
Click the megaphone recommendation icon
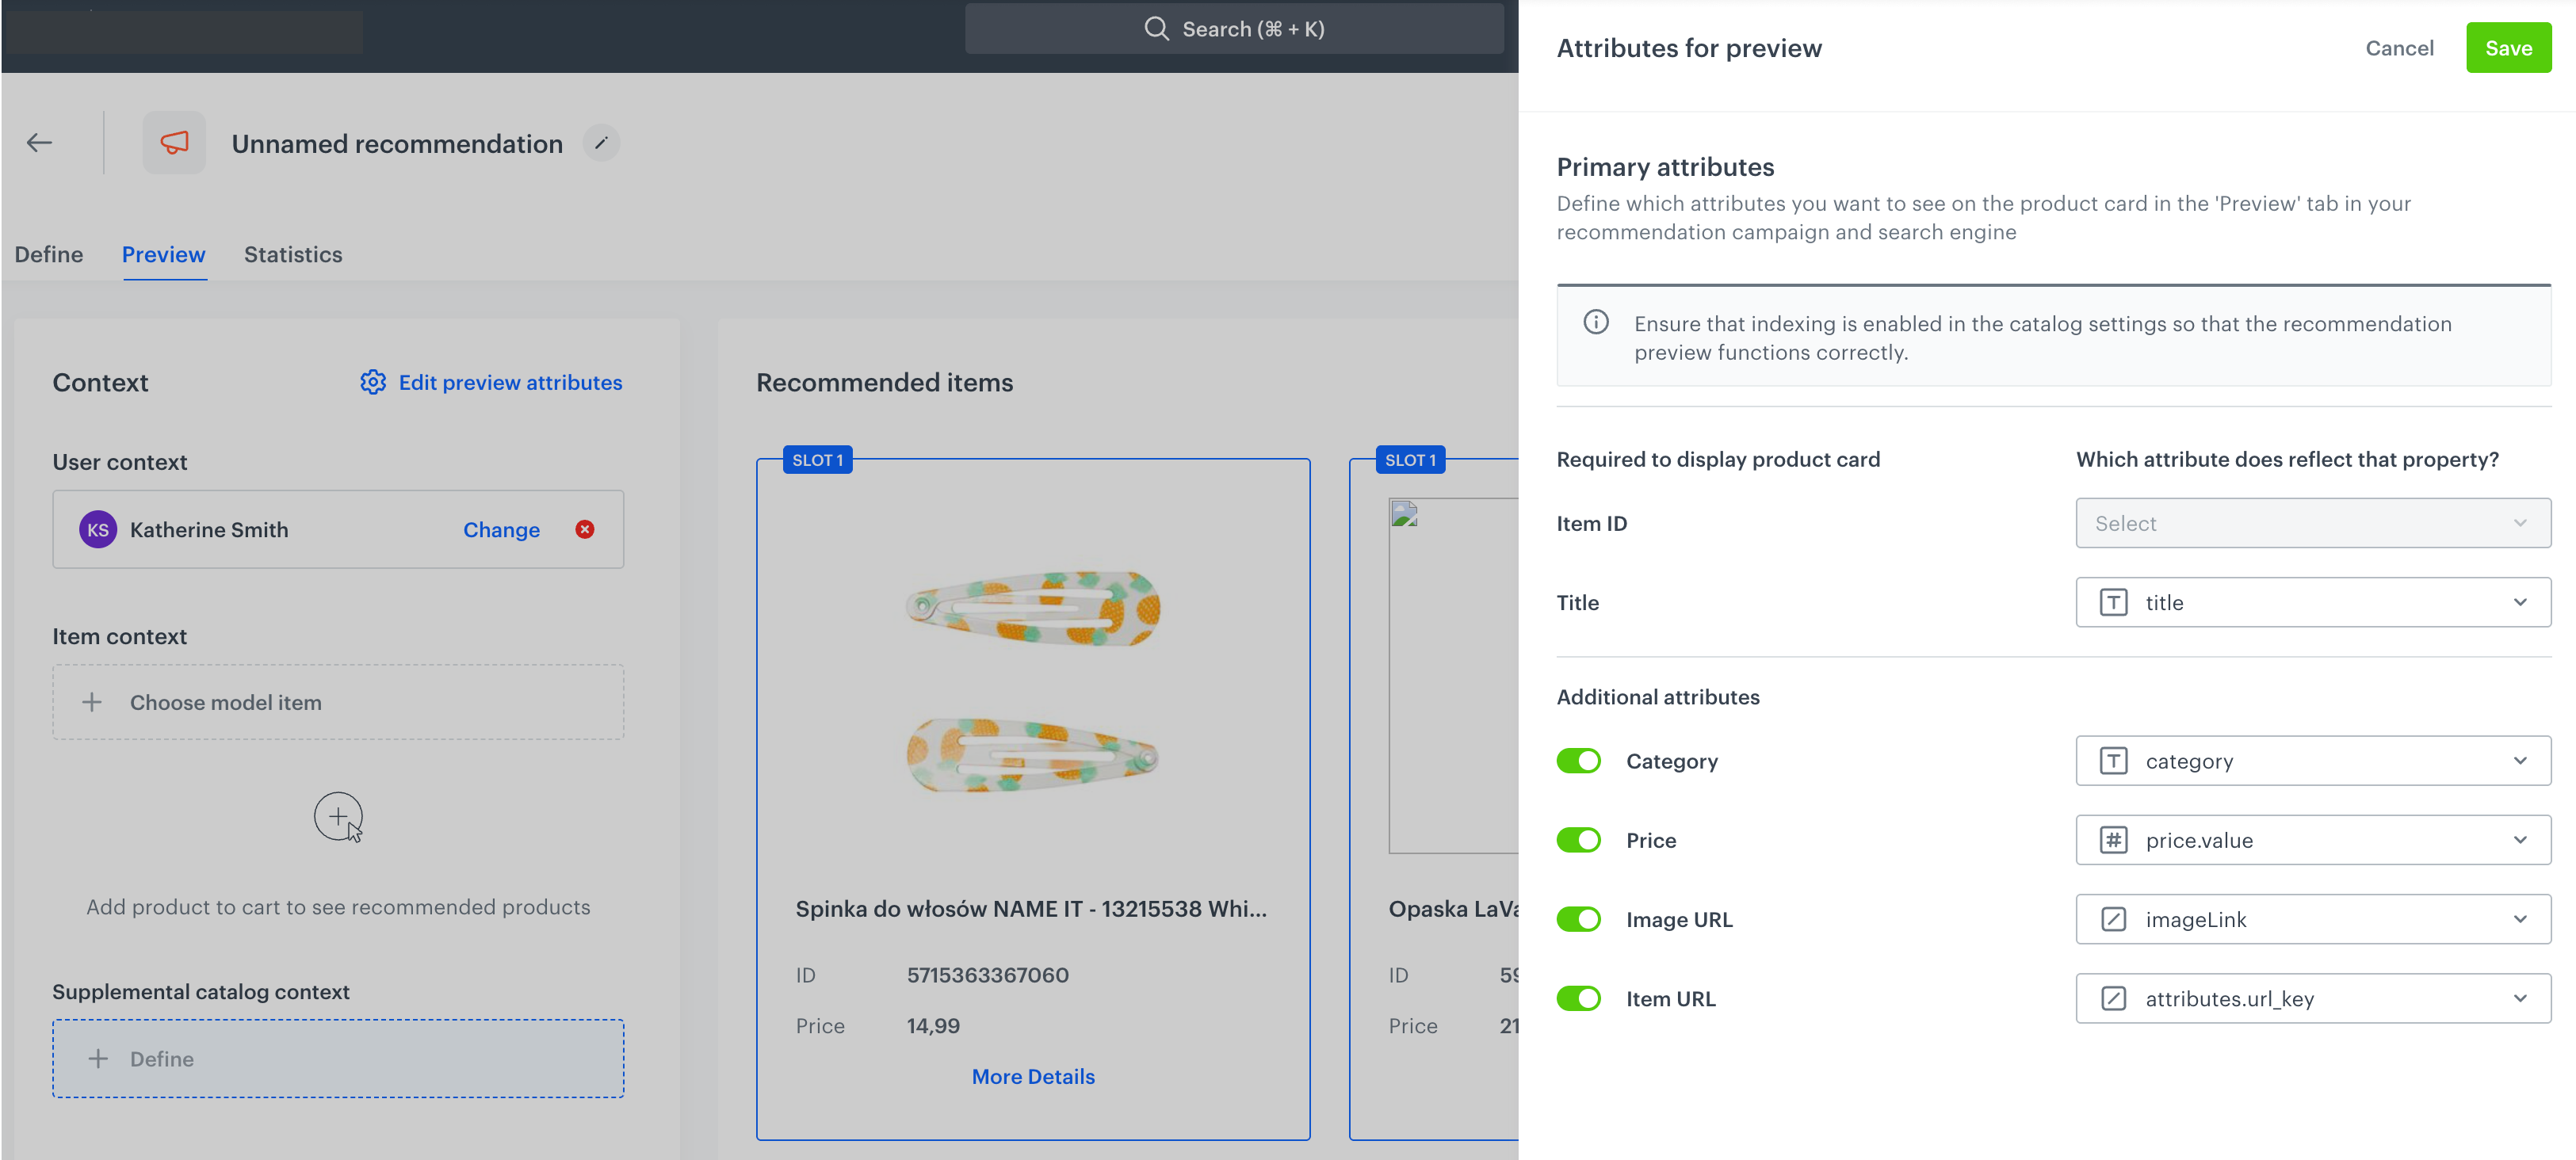(x=174, y=142)
